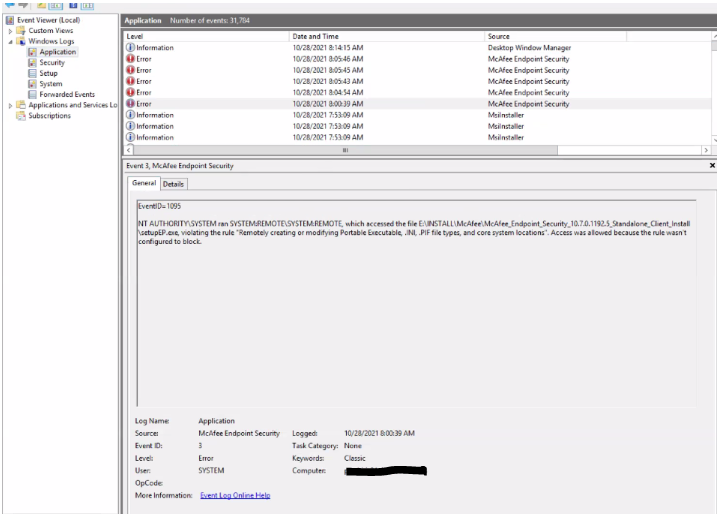Expand the Custom Views node

[x=10, y=31]
